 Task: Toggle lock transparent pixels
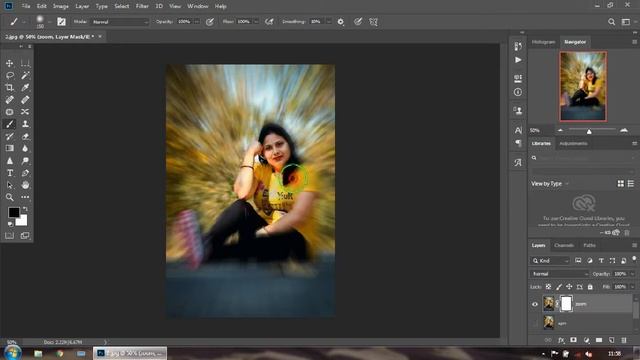coord(549,287)
